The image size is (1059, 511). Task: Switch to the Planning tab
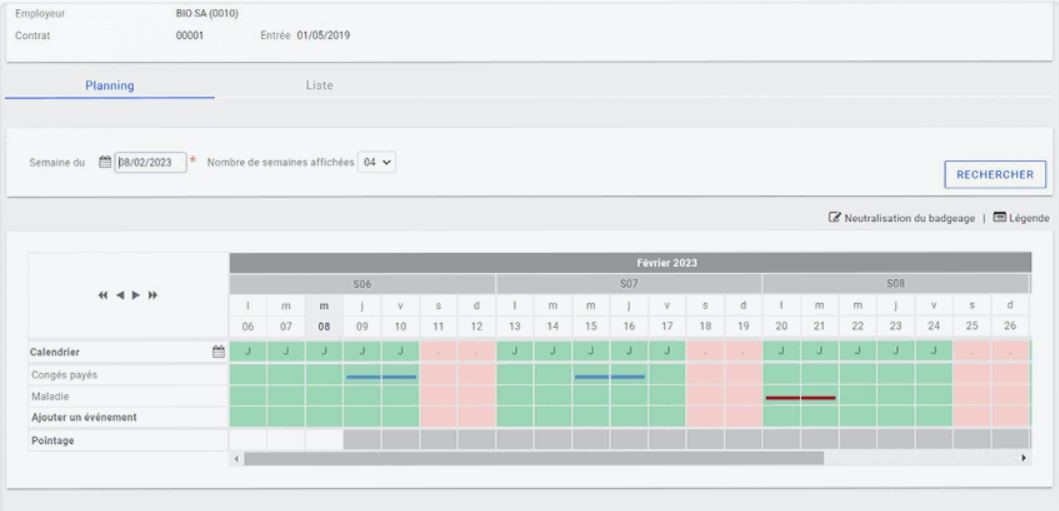click(x=109, y=86)
